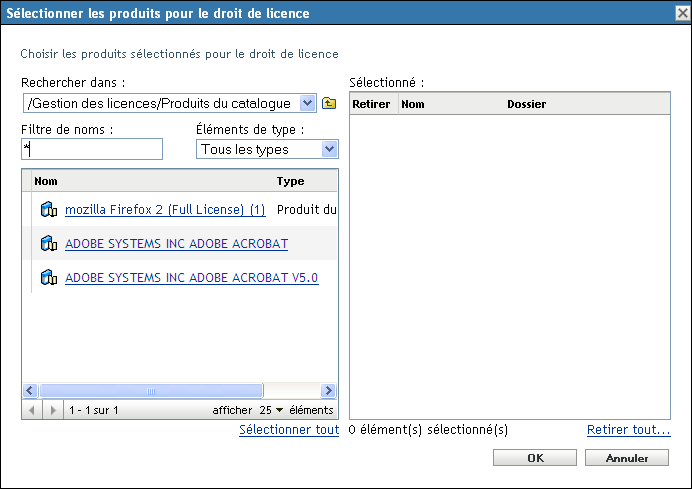Select ADOBE SYSTEMS INC ADOBE ACROBAT V5.0 link
Screen dimensions: 692x489
(192, 278)
